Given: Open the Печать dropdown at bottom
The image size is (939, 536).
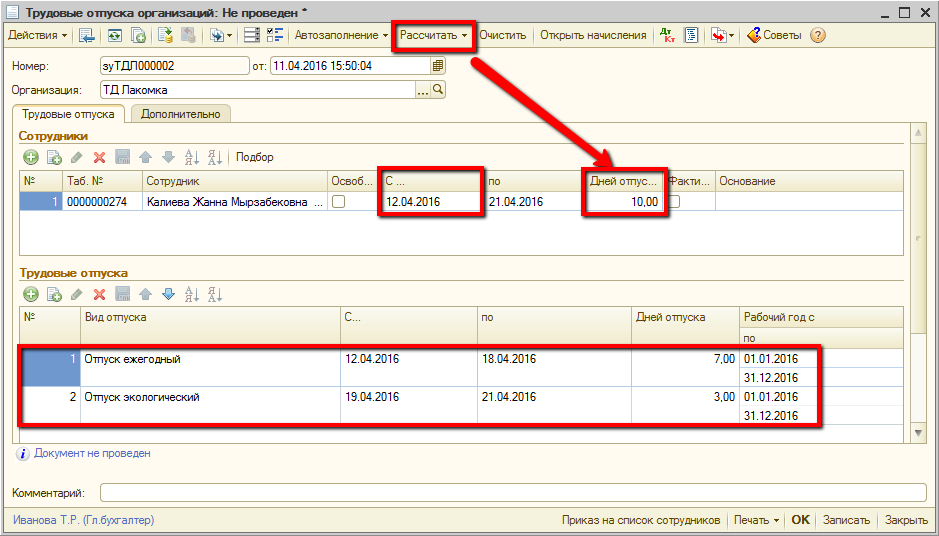Looking at the screenshot, I should point(756,520).
